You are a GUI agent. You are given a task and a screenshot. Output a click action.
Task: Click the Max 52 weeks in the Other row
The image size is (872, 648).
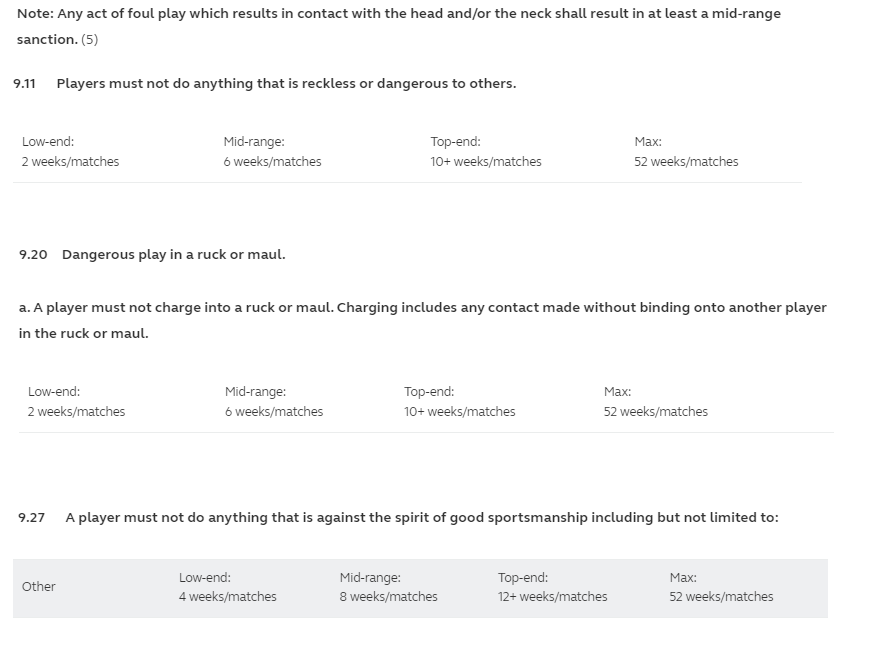721,597
